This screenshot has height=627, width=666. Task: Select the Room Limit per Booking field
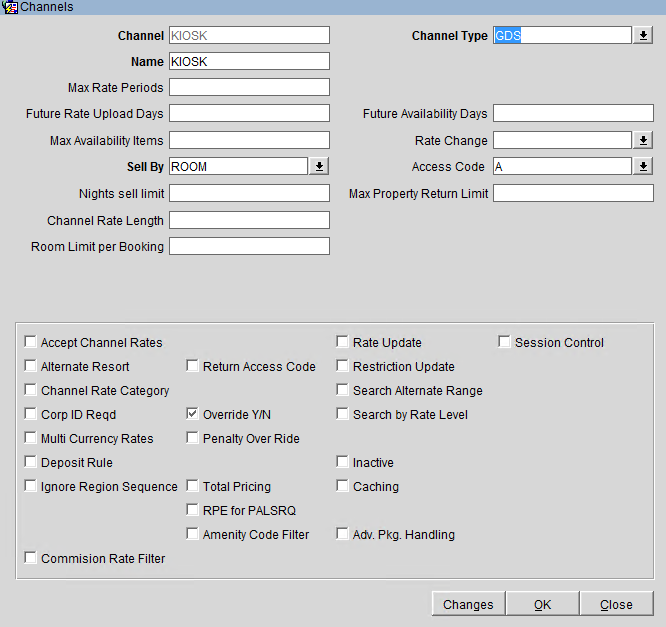249,246
